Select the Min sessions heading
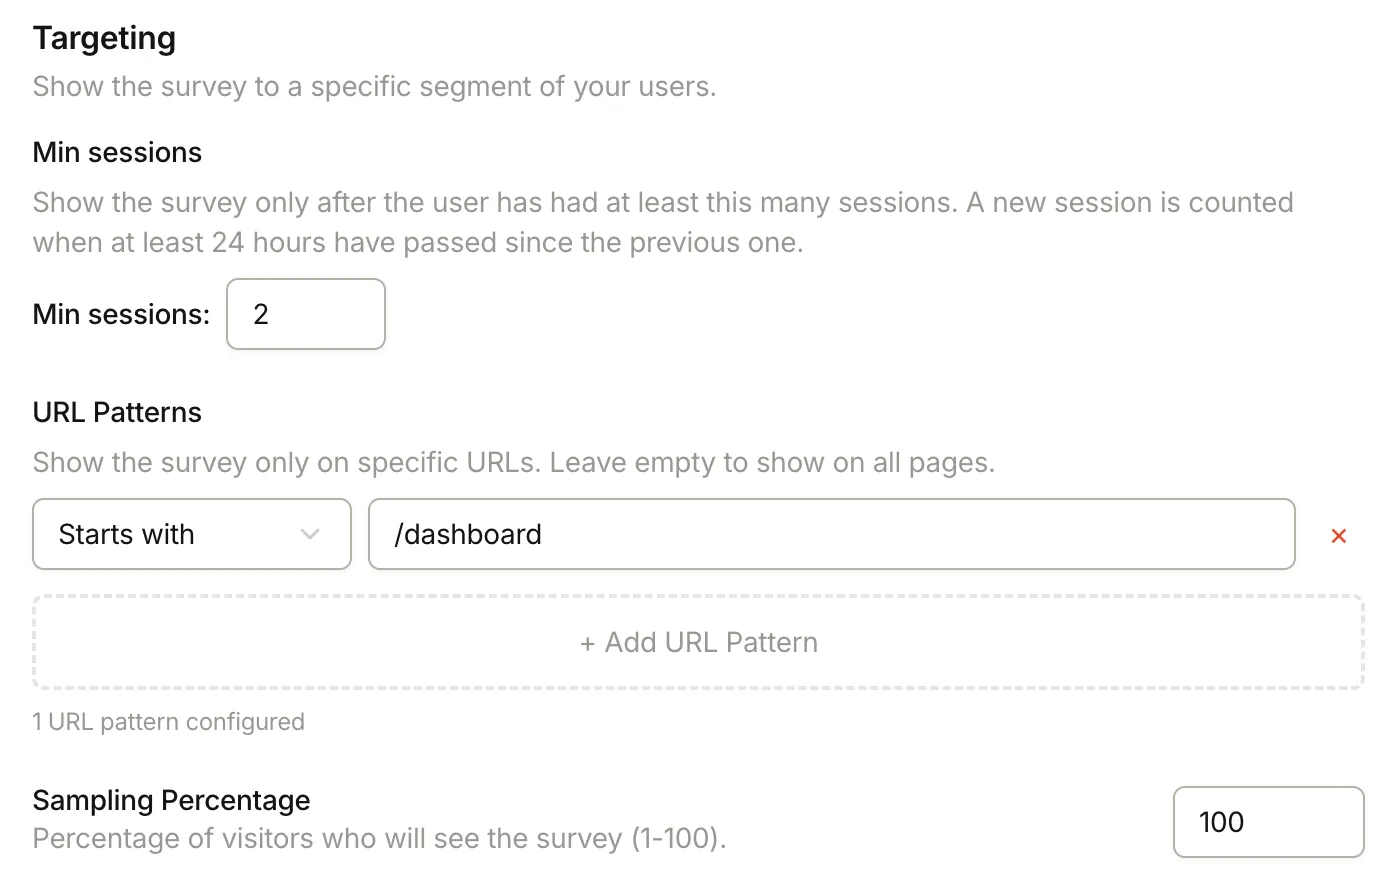 tap(117, 151)
